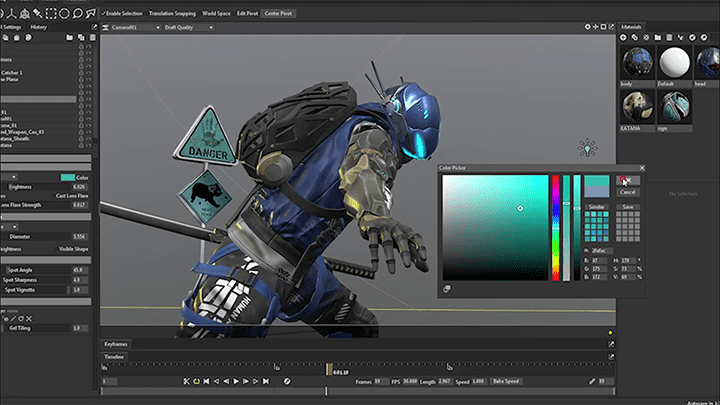The height and width of the screenshot is (405, 720).
Task: Toggle visibility eye for Katana_Sheath row
Action: (x=88, y=139)
